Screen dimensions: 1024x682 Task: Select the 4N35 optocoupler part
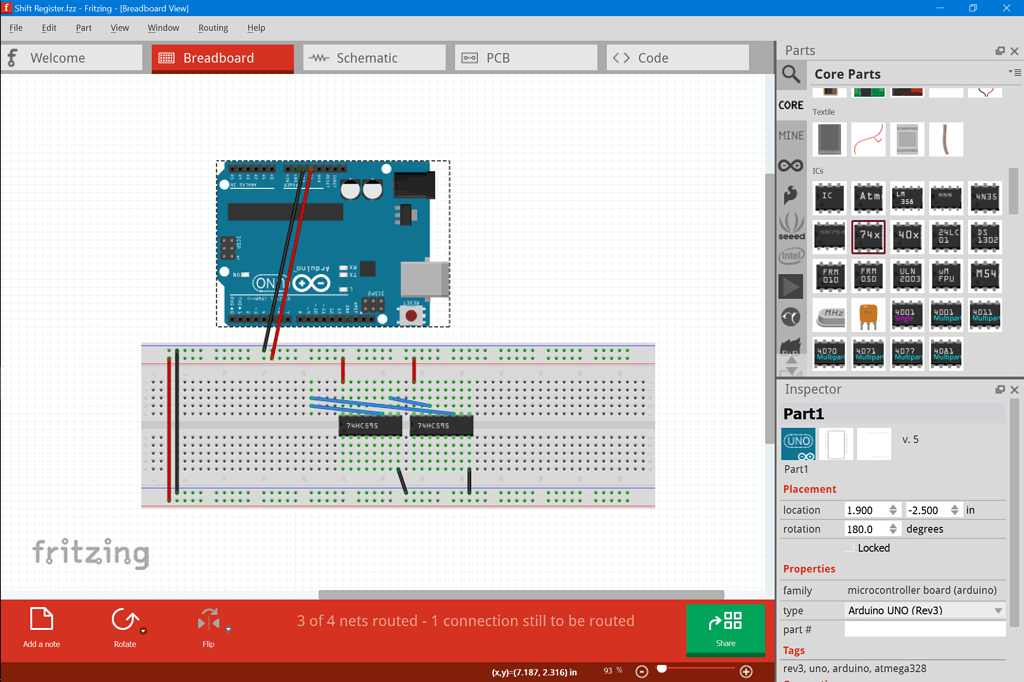[x=985, y=198]
